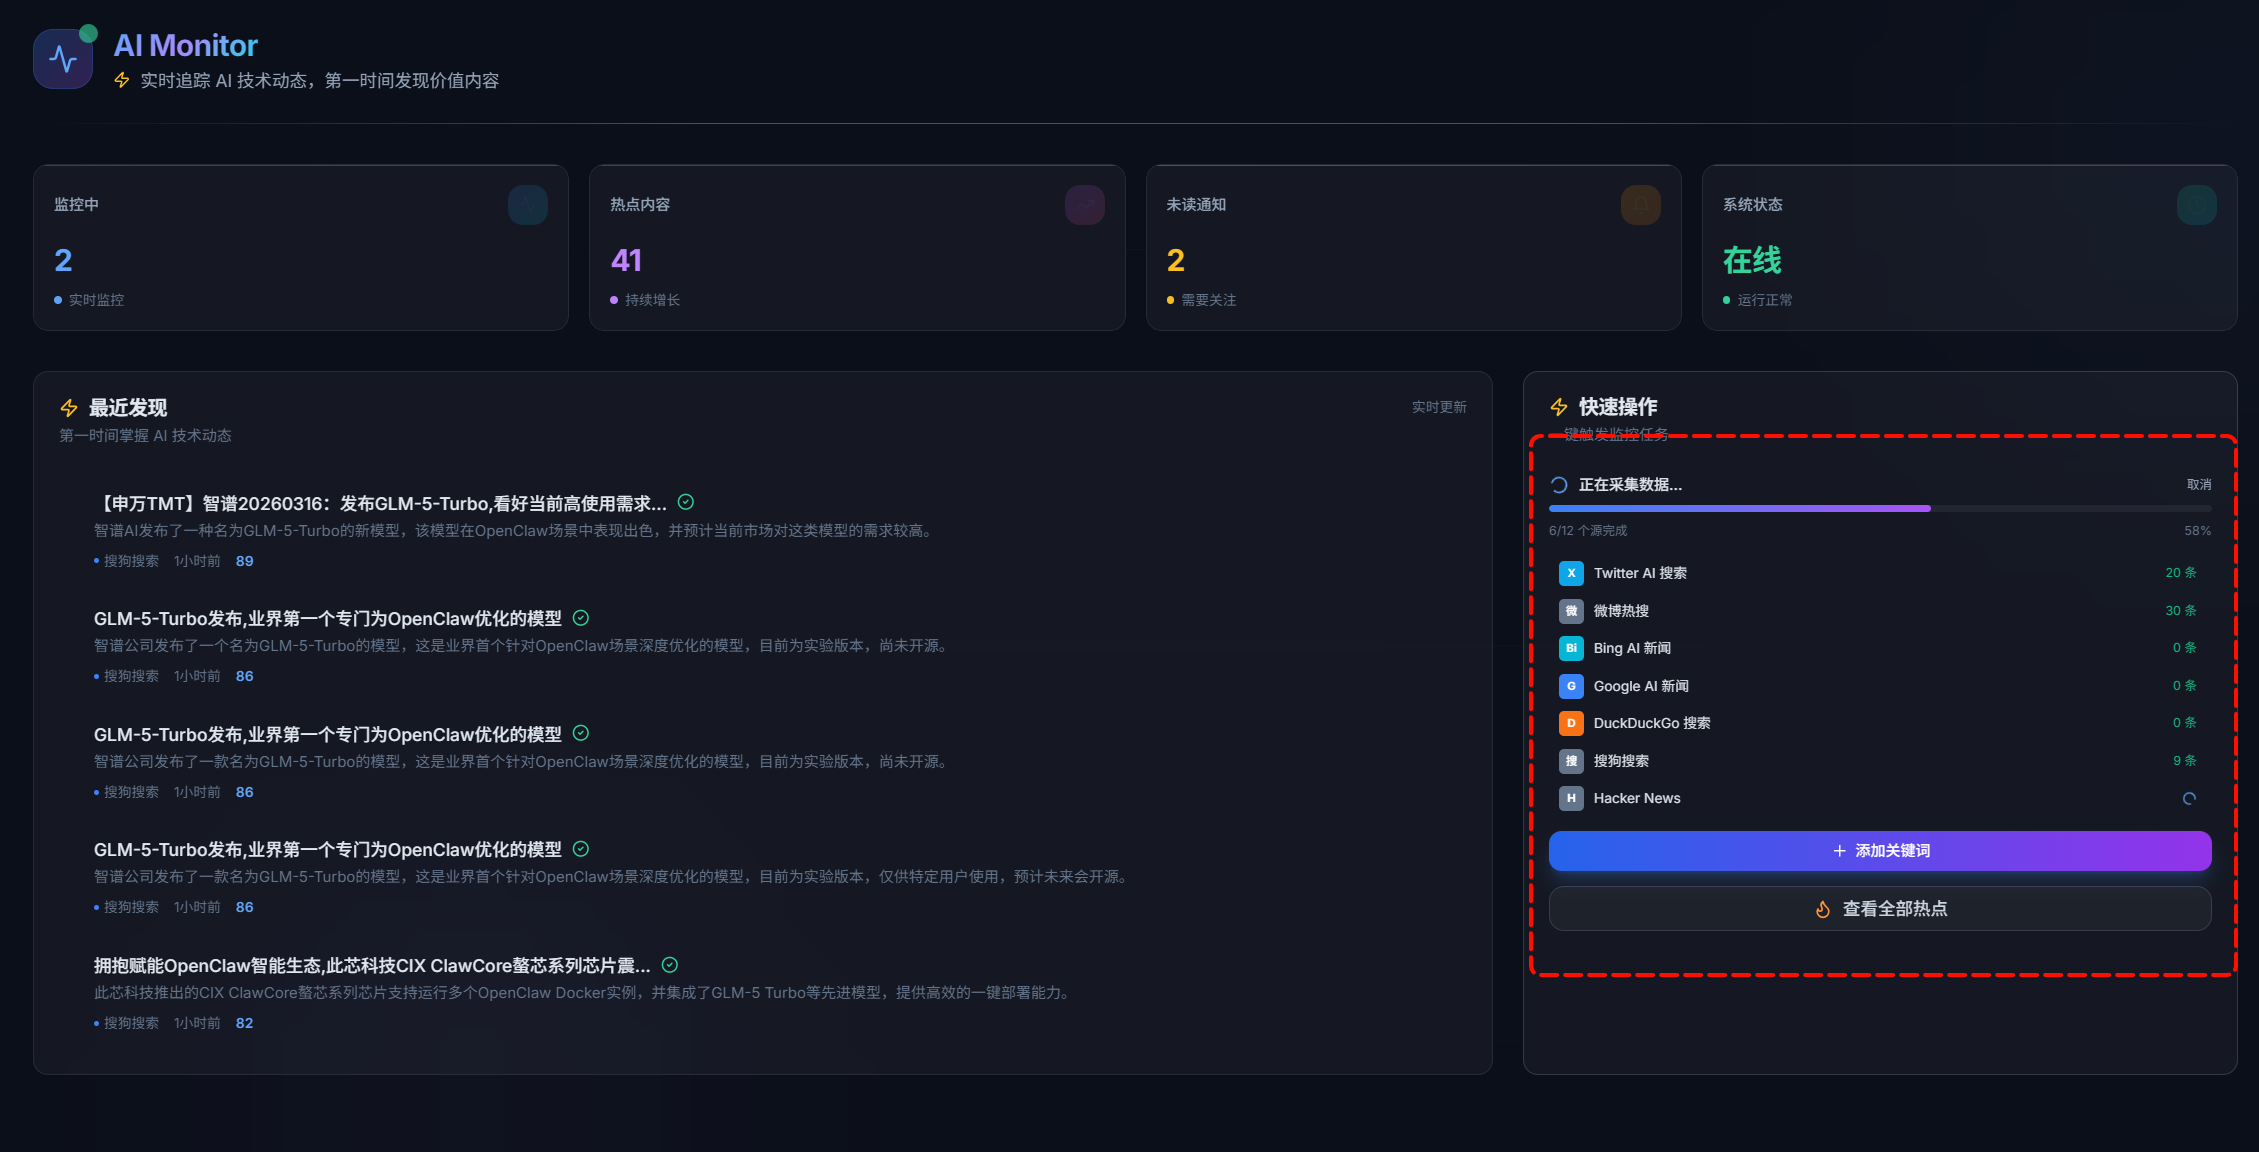Click verified checkmark on 申万TMT article
This screenshot has height=1152, width=2259.
(x=686, y=502)
